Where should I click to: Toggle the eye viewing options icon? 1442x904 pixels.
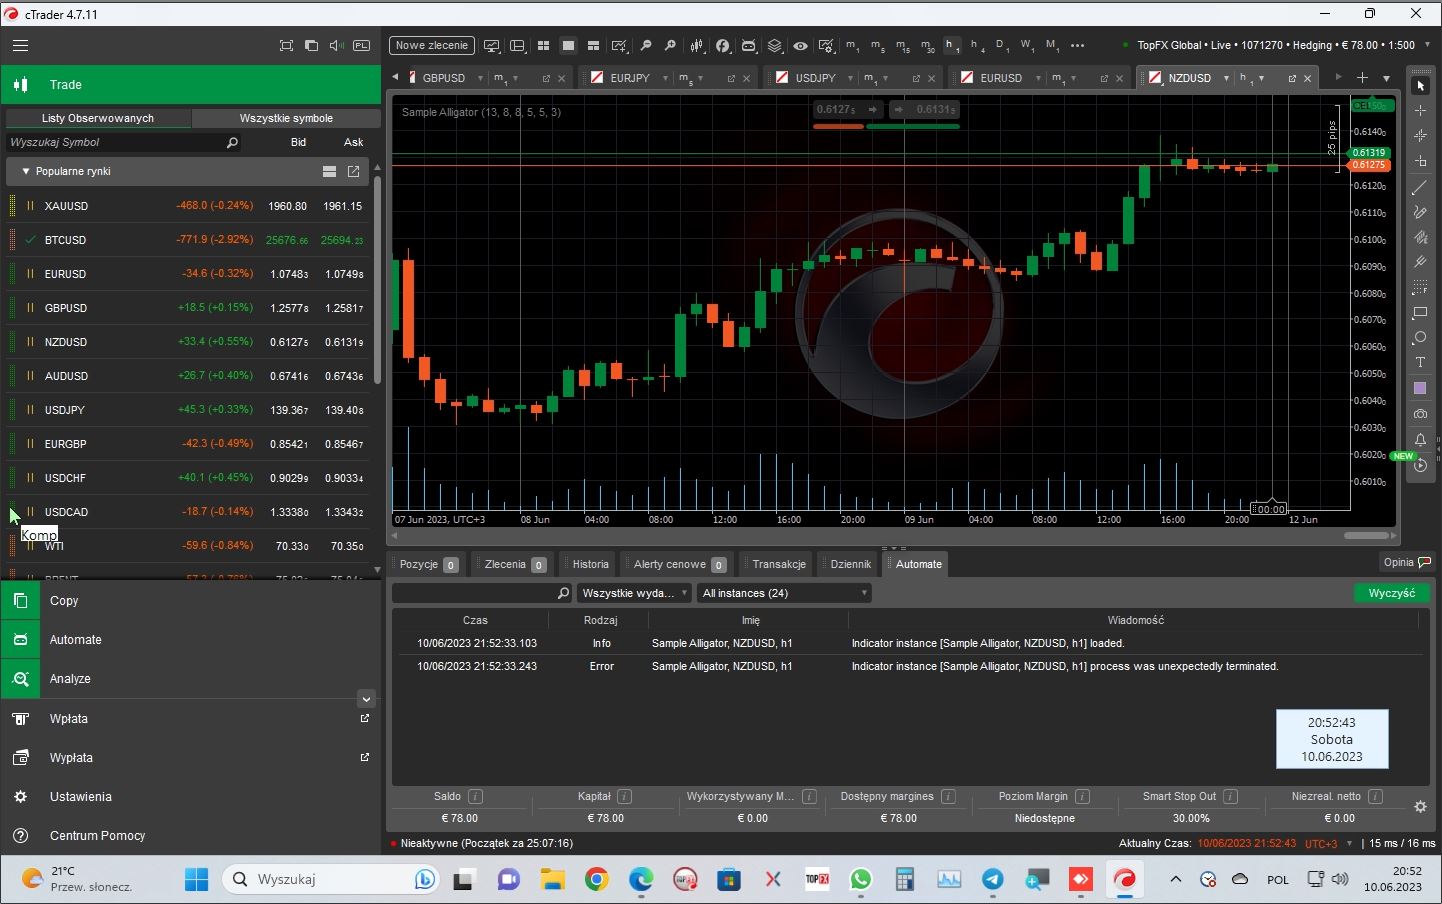[800, 45]
